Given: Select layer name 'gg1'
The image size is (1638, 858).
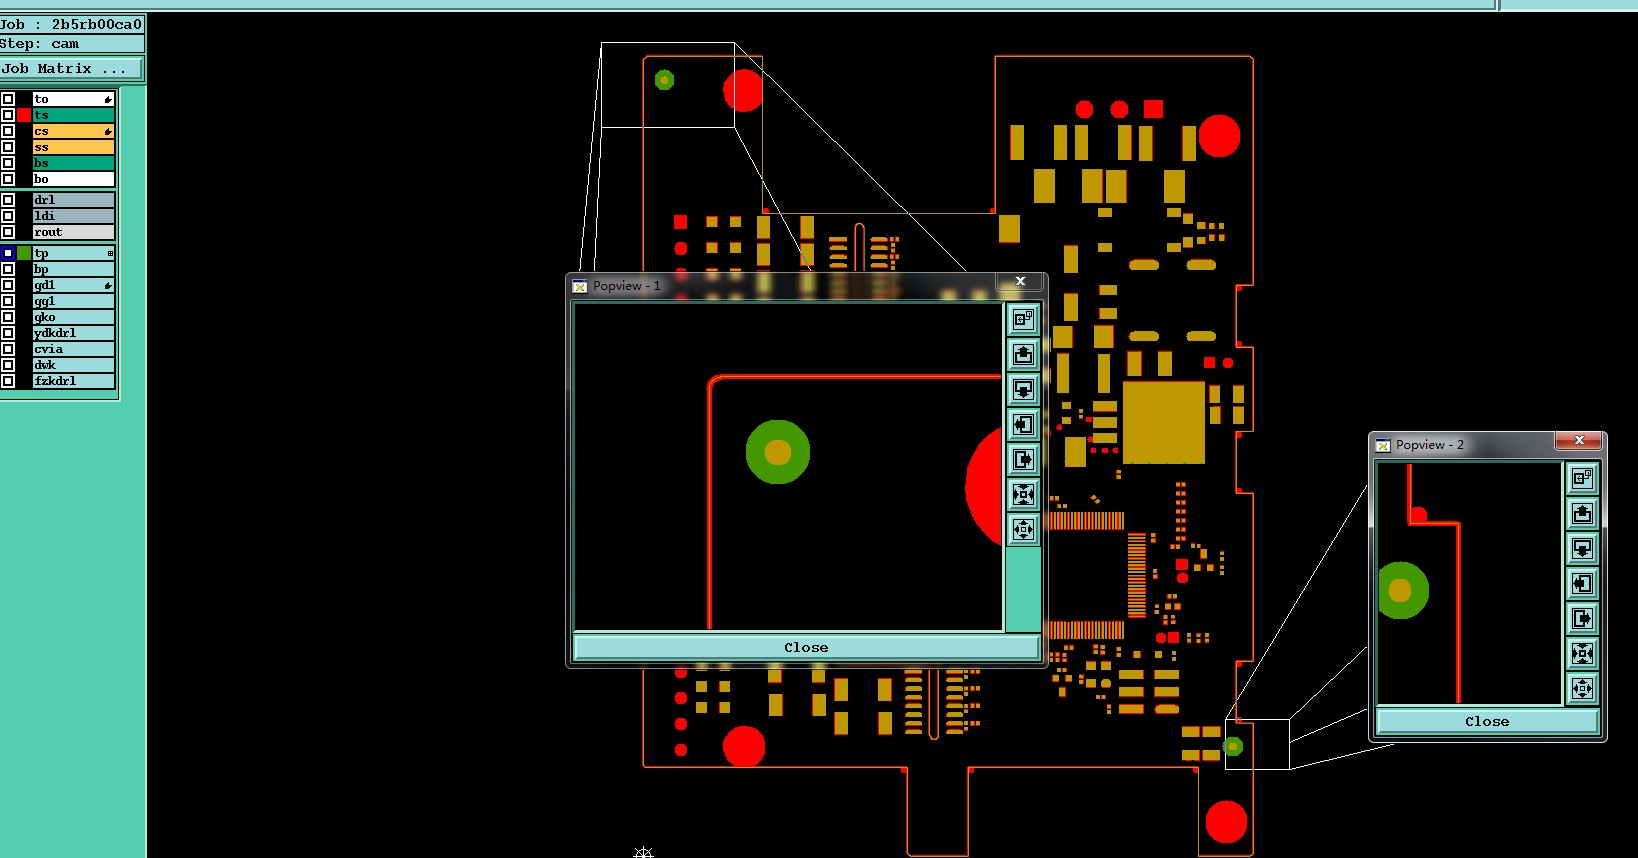Looking at the screenshot, I should pyautogui.click(x=74, y=301).
